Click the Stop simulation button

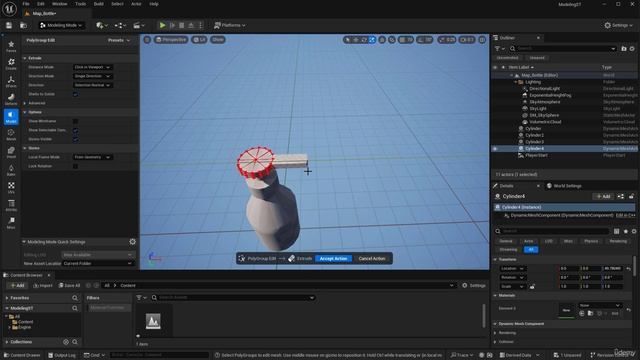point(182,25)
